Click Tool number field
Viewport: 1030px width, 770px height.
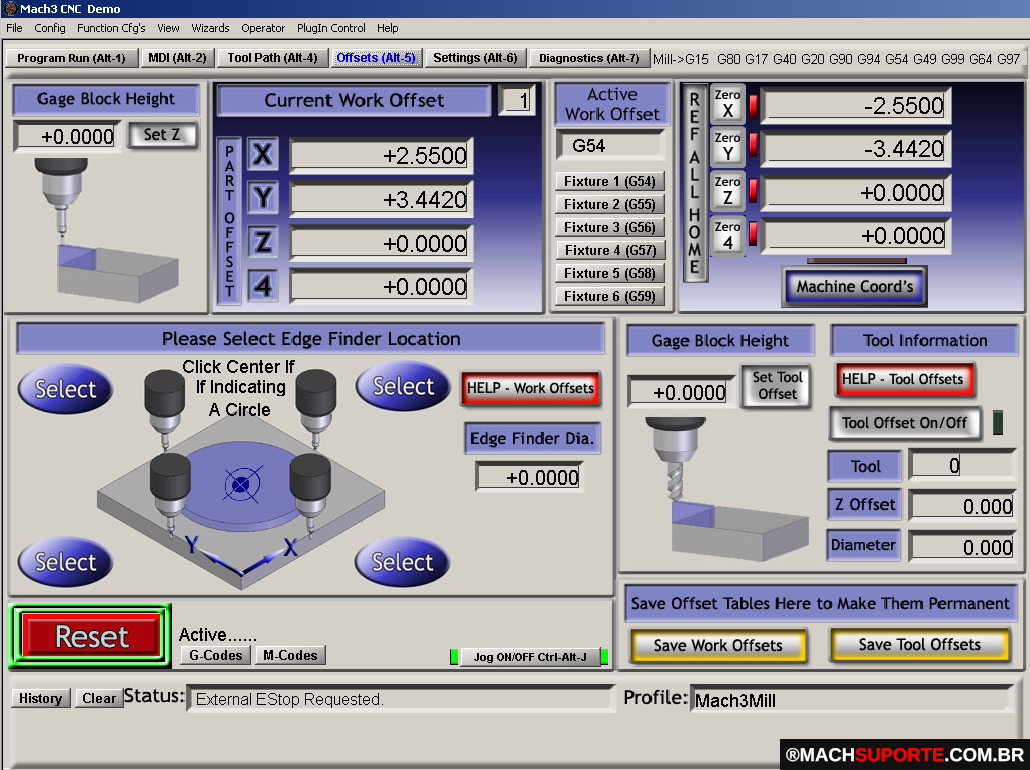[x=962, y=465]
